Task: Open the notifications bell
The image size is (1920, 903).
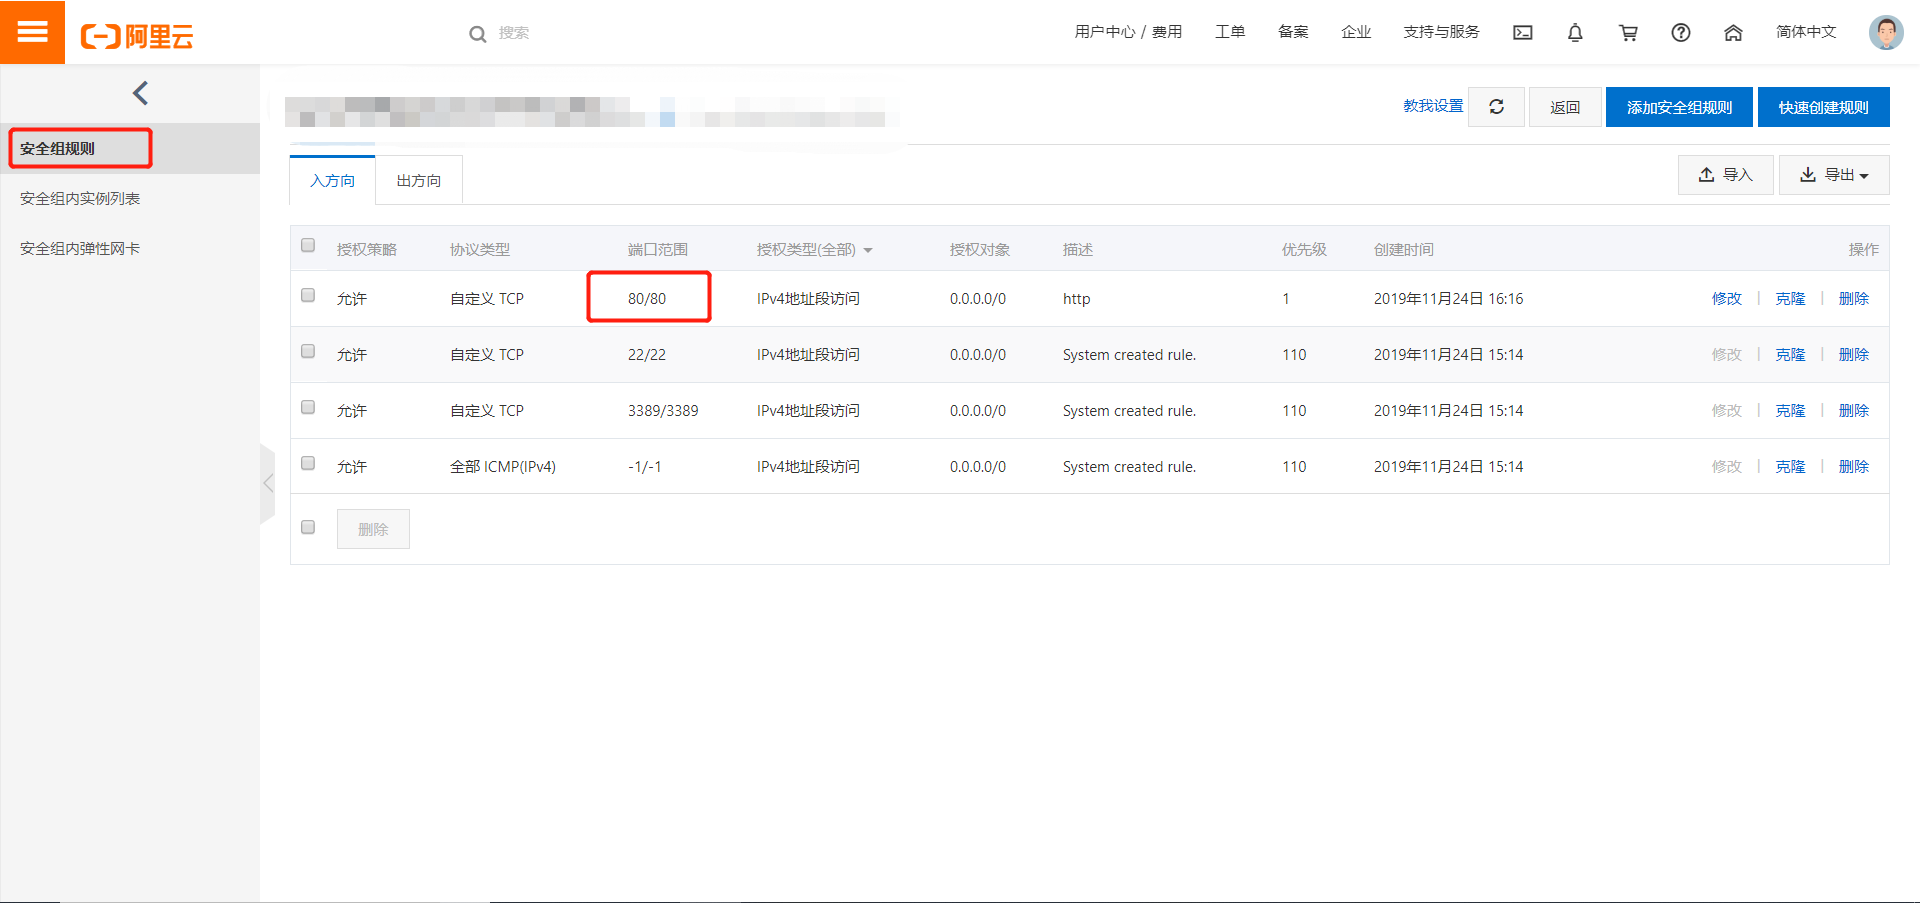Action: [x=1575, y=33]
